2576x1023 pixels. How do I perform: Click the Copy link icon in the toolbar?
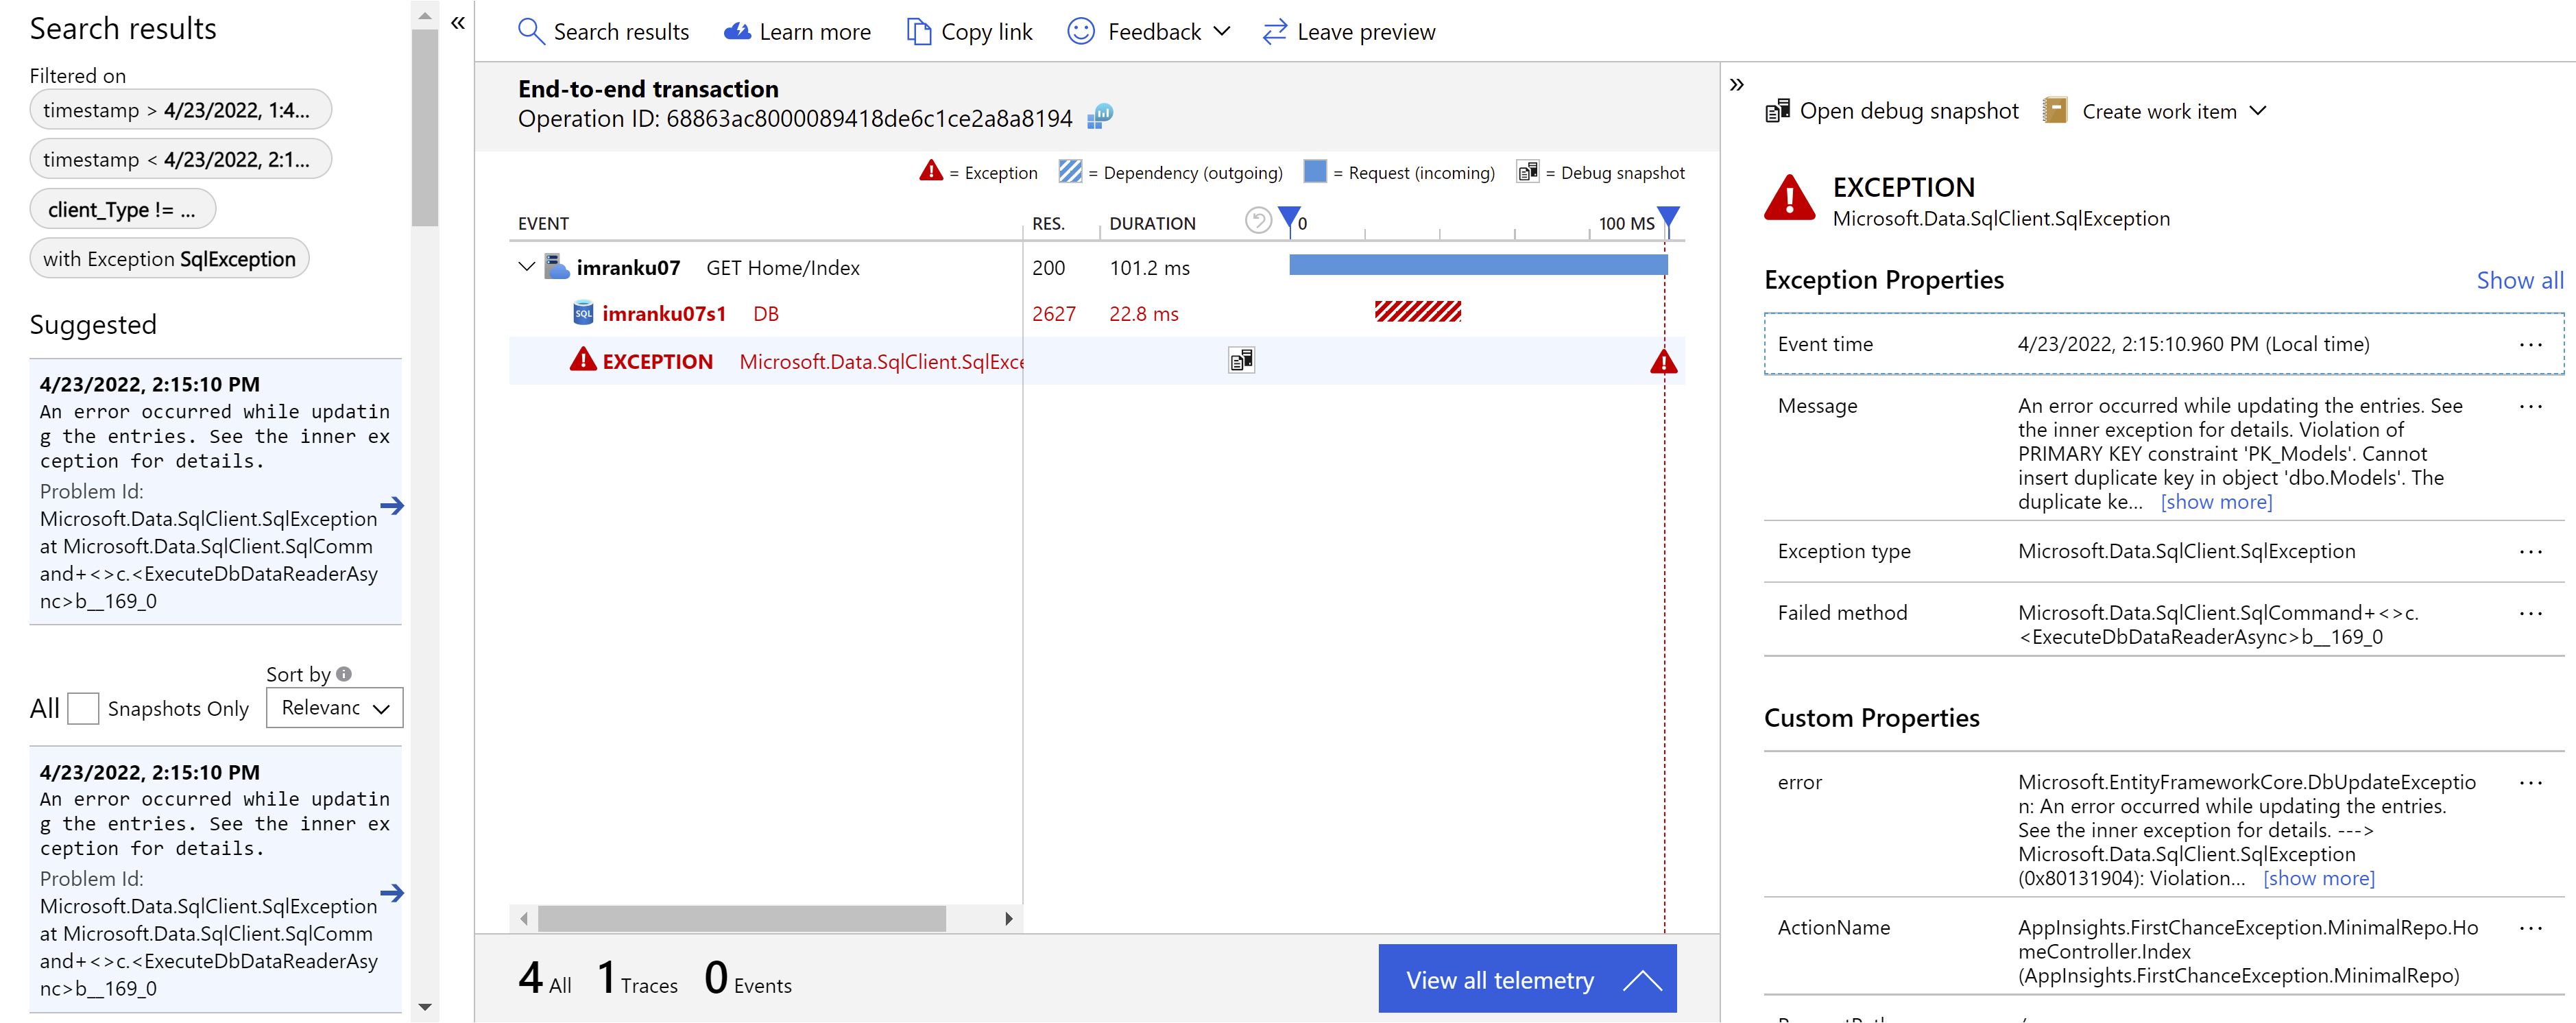point(918,31)
